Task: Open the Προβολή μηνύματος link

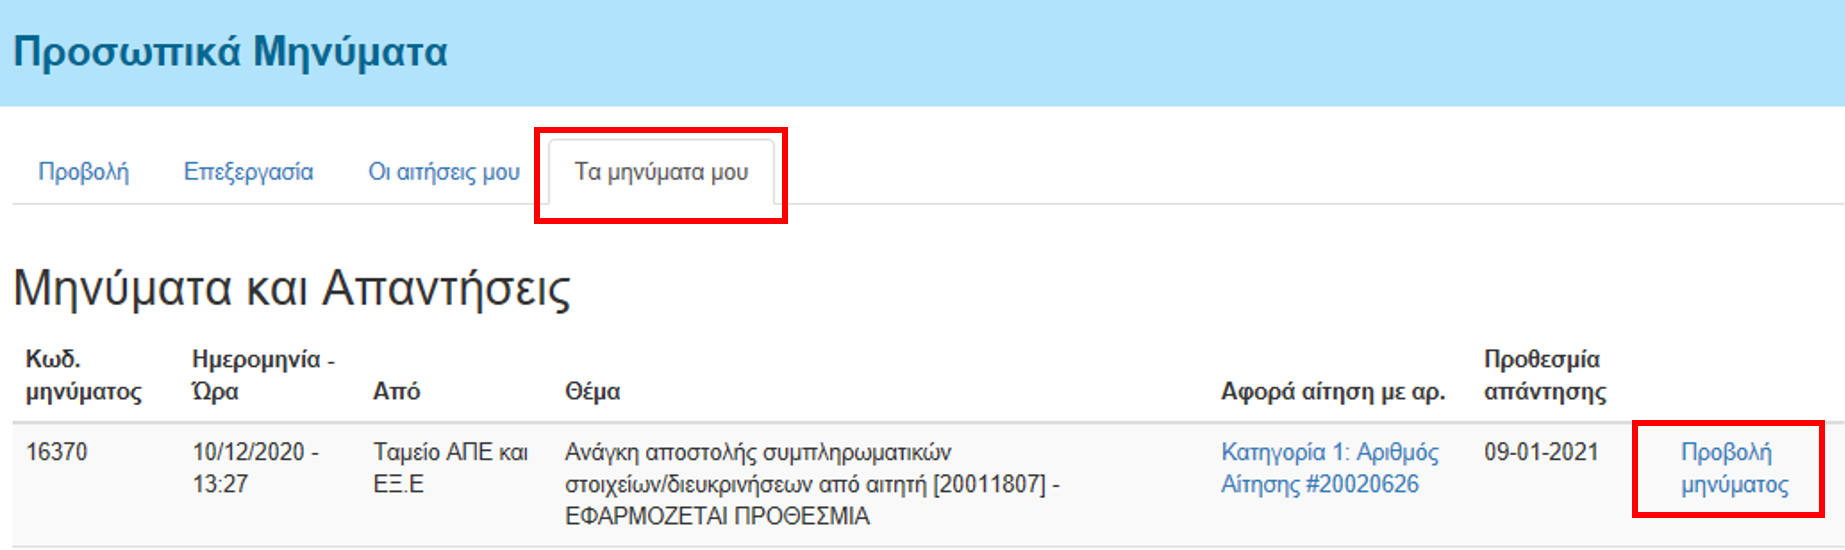Action: point(1734,468)
